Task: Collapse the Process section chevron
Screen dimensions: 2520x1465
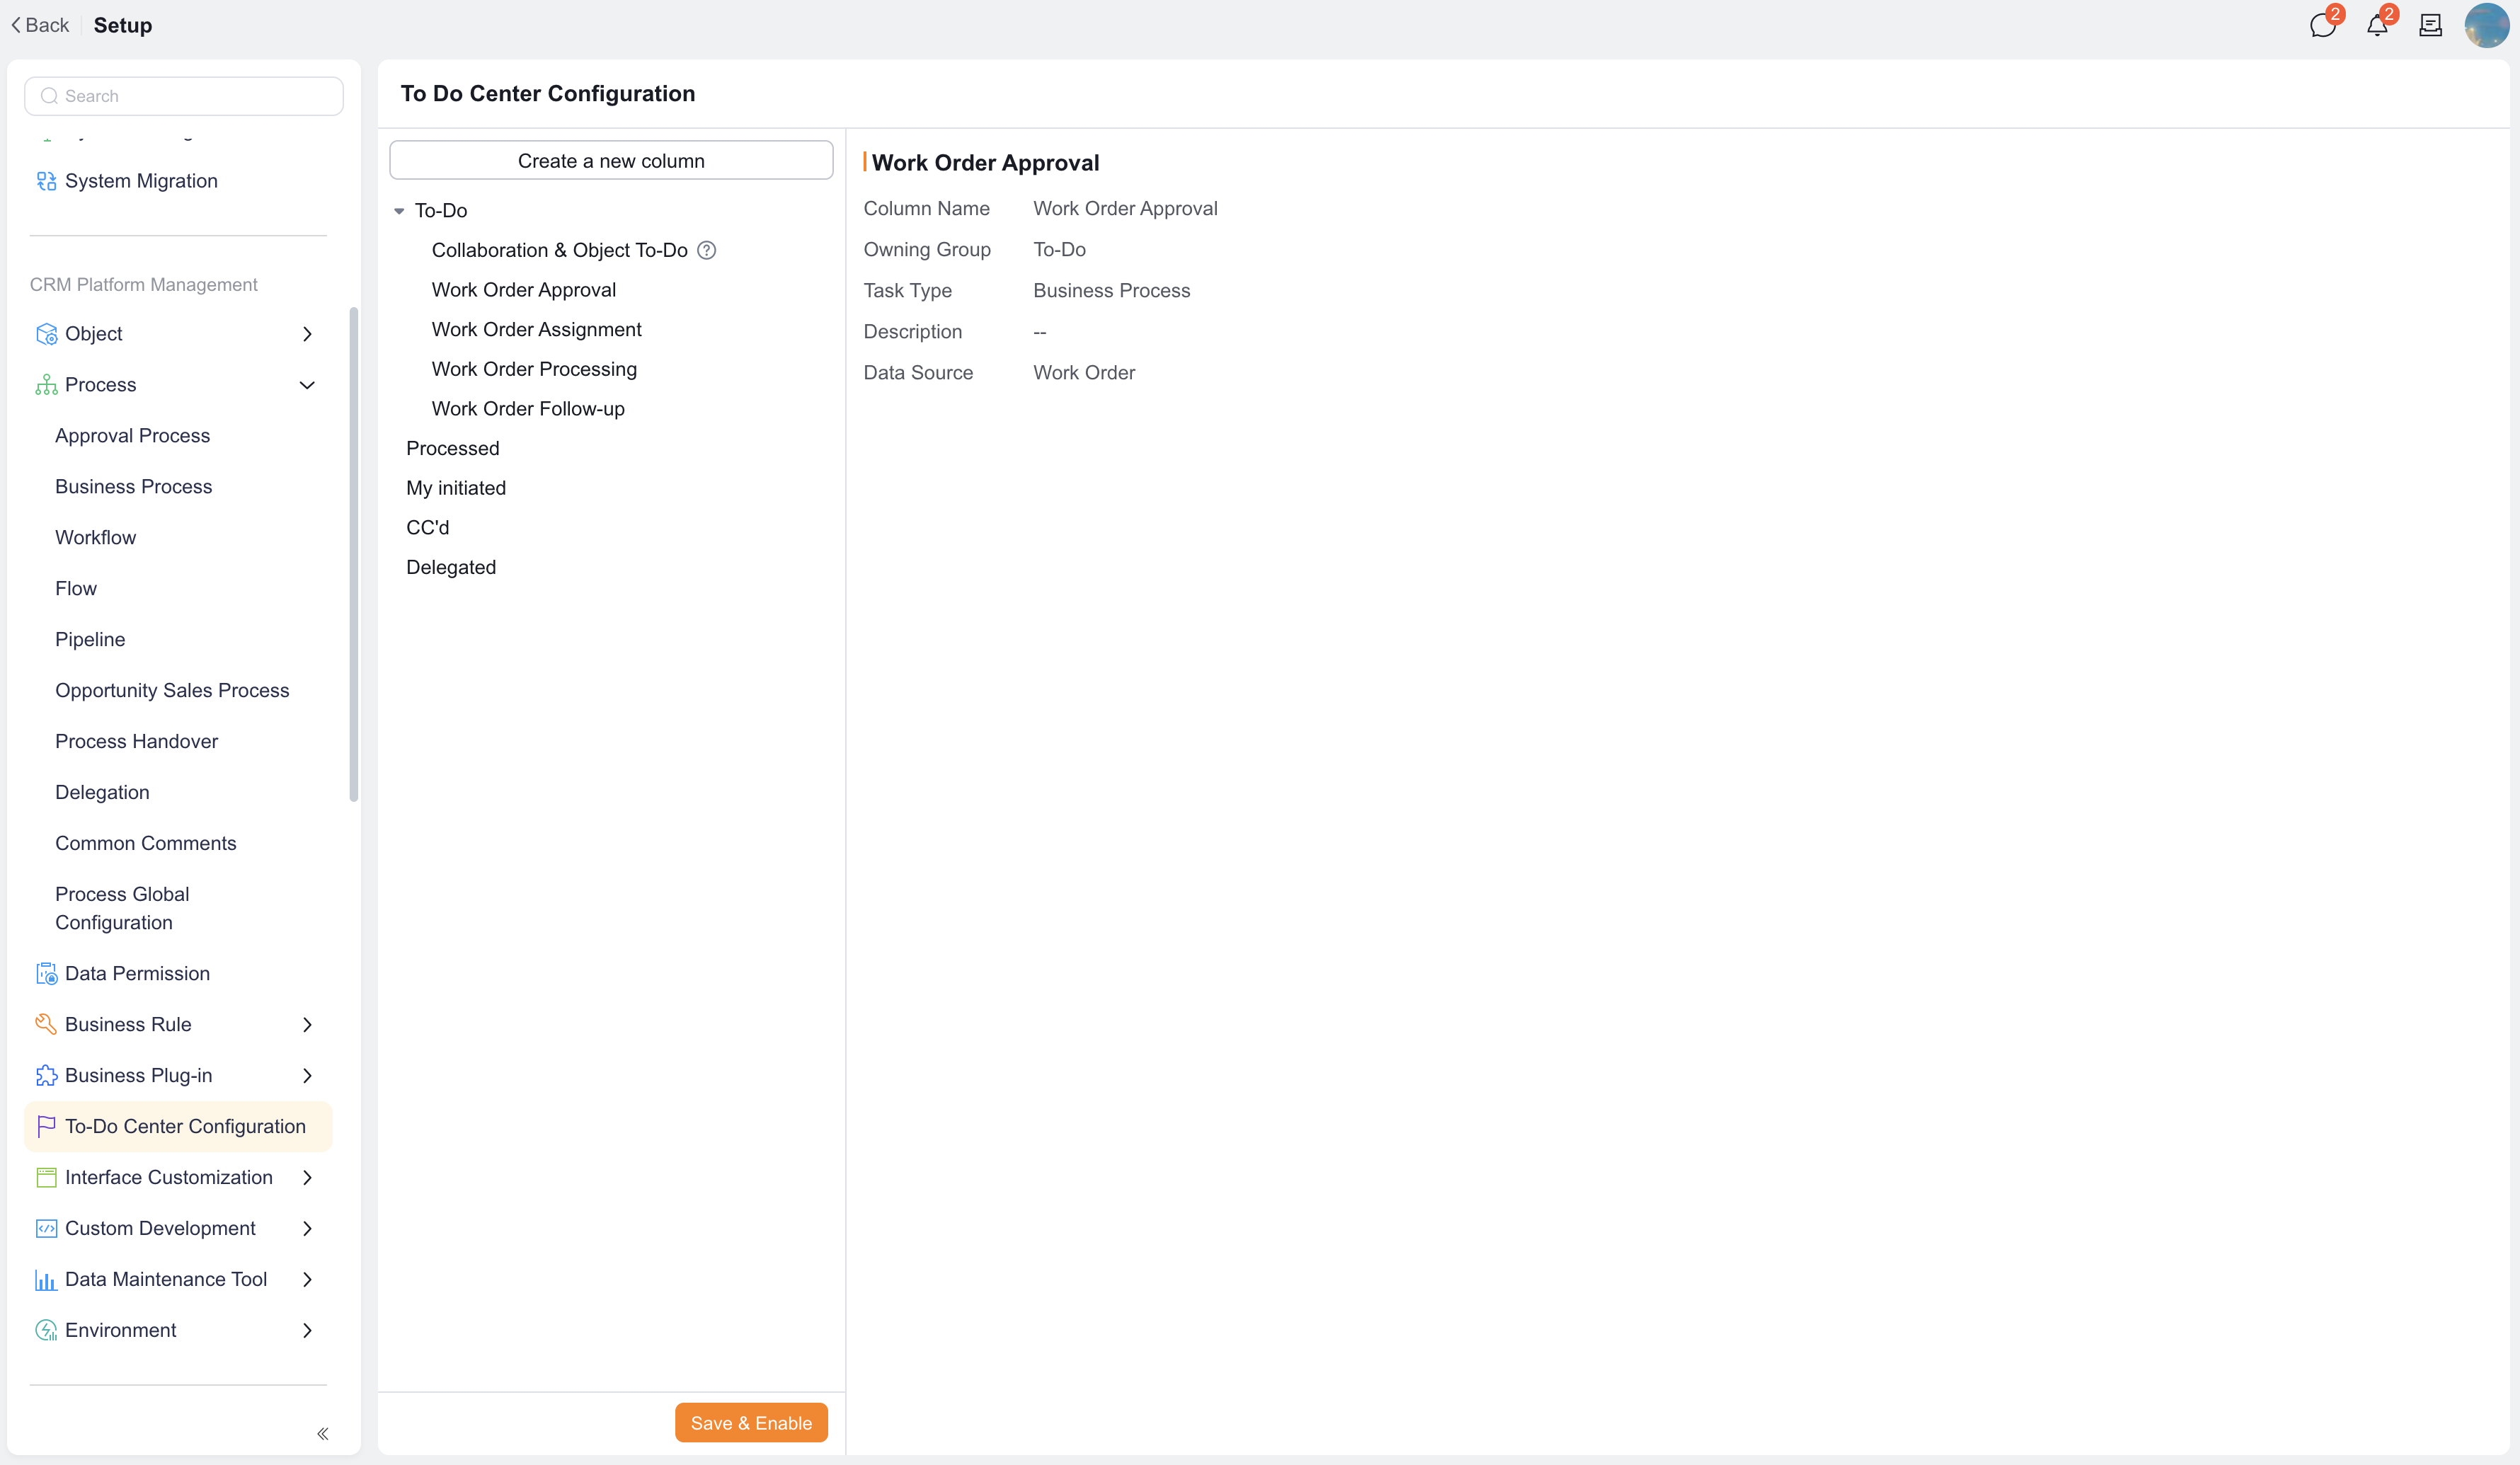Action: pyautogui.click(x=307, y=385)
